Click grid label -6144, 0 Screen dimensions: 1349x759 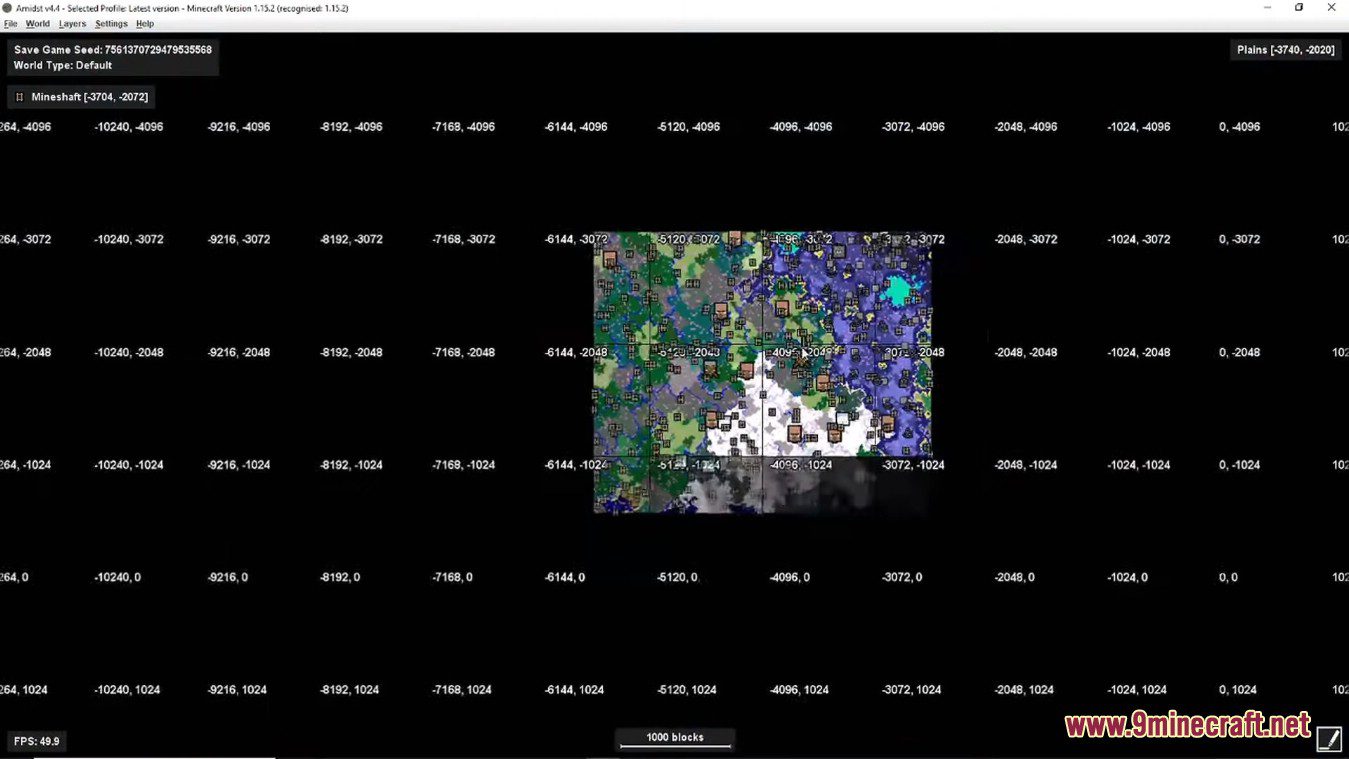tap(565, 577)
